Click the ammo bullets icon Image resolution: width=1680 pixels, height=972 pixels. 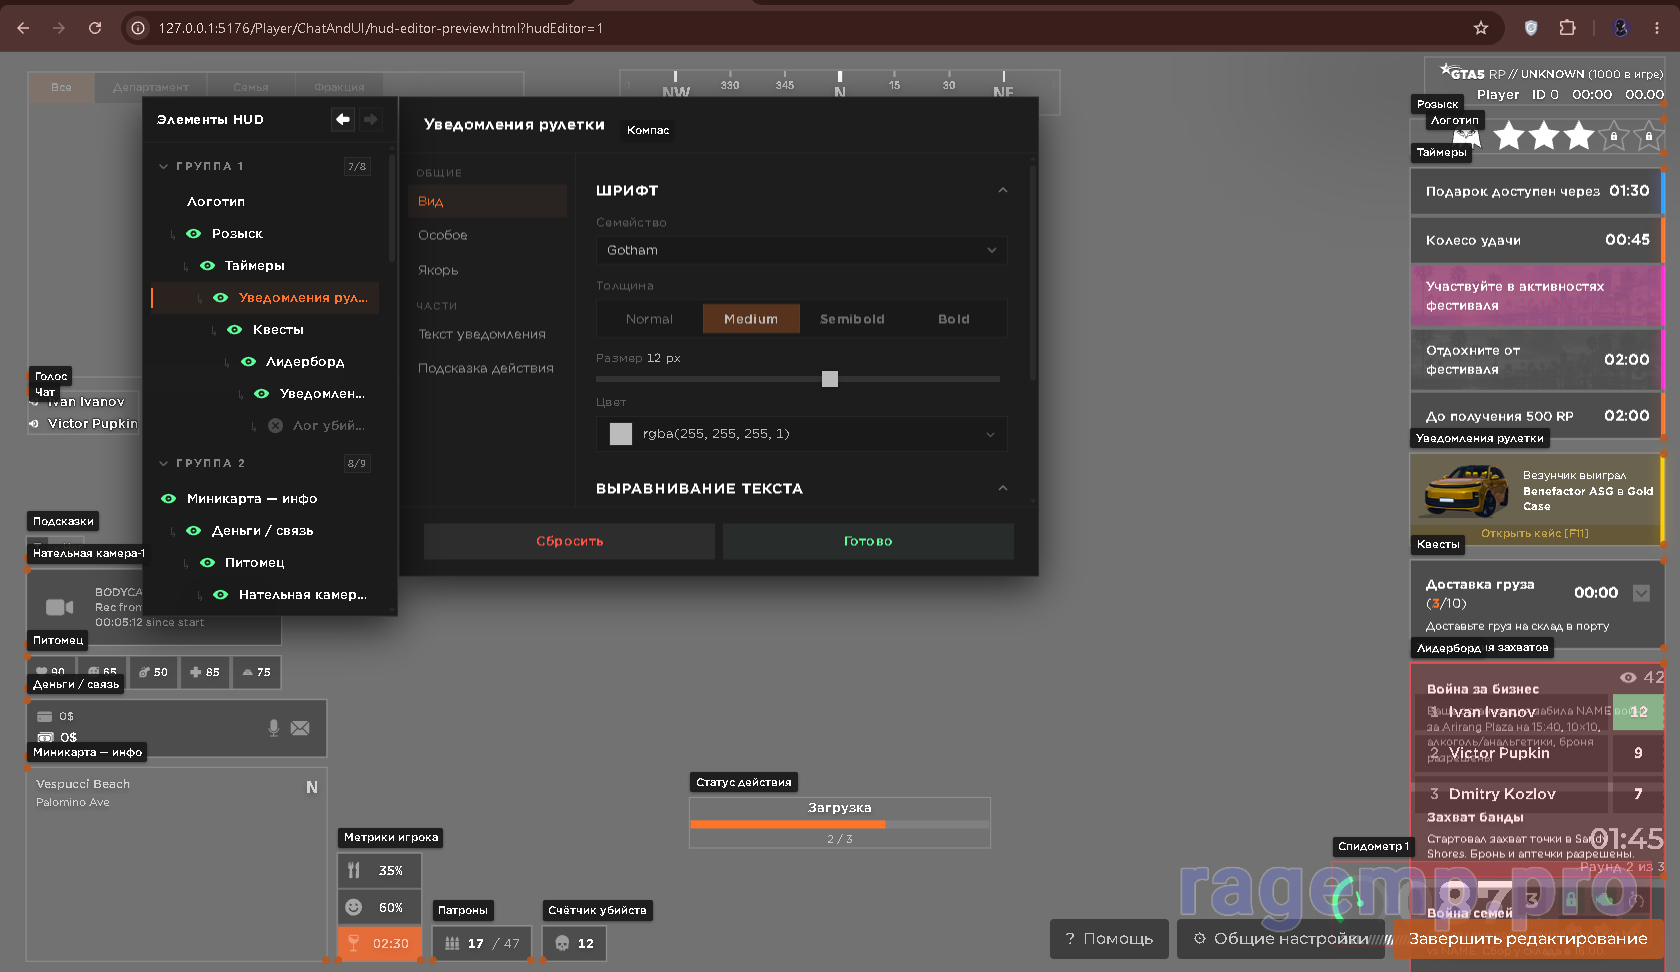452,943
